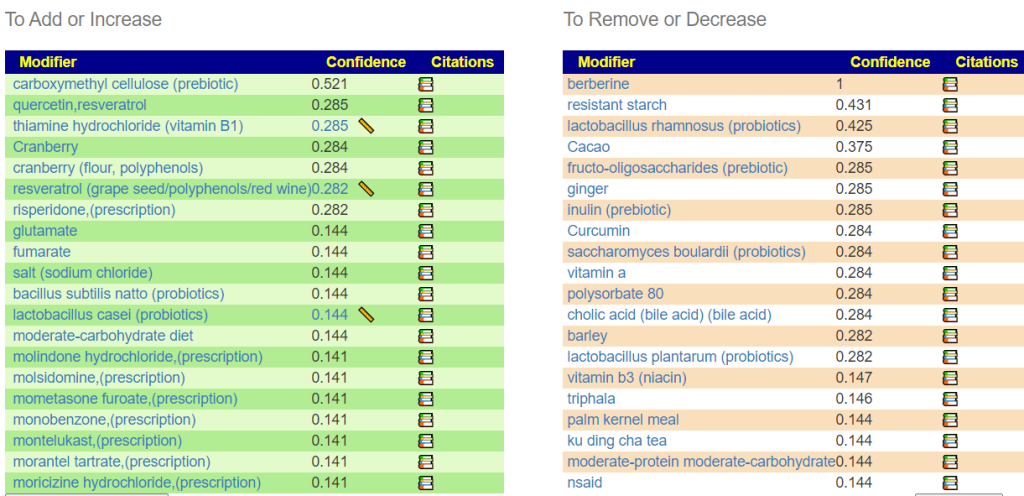The width and height of the screenshot is (1024, 496).
Task: Open citations icon for barley row
Action: pos(950,336)
